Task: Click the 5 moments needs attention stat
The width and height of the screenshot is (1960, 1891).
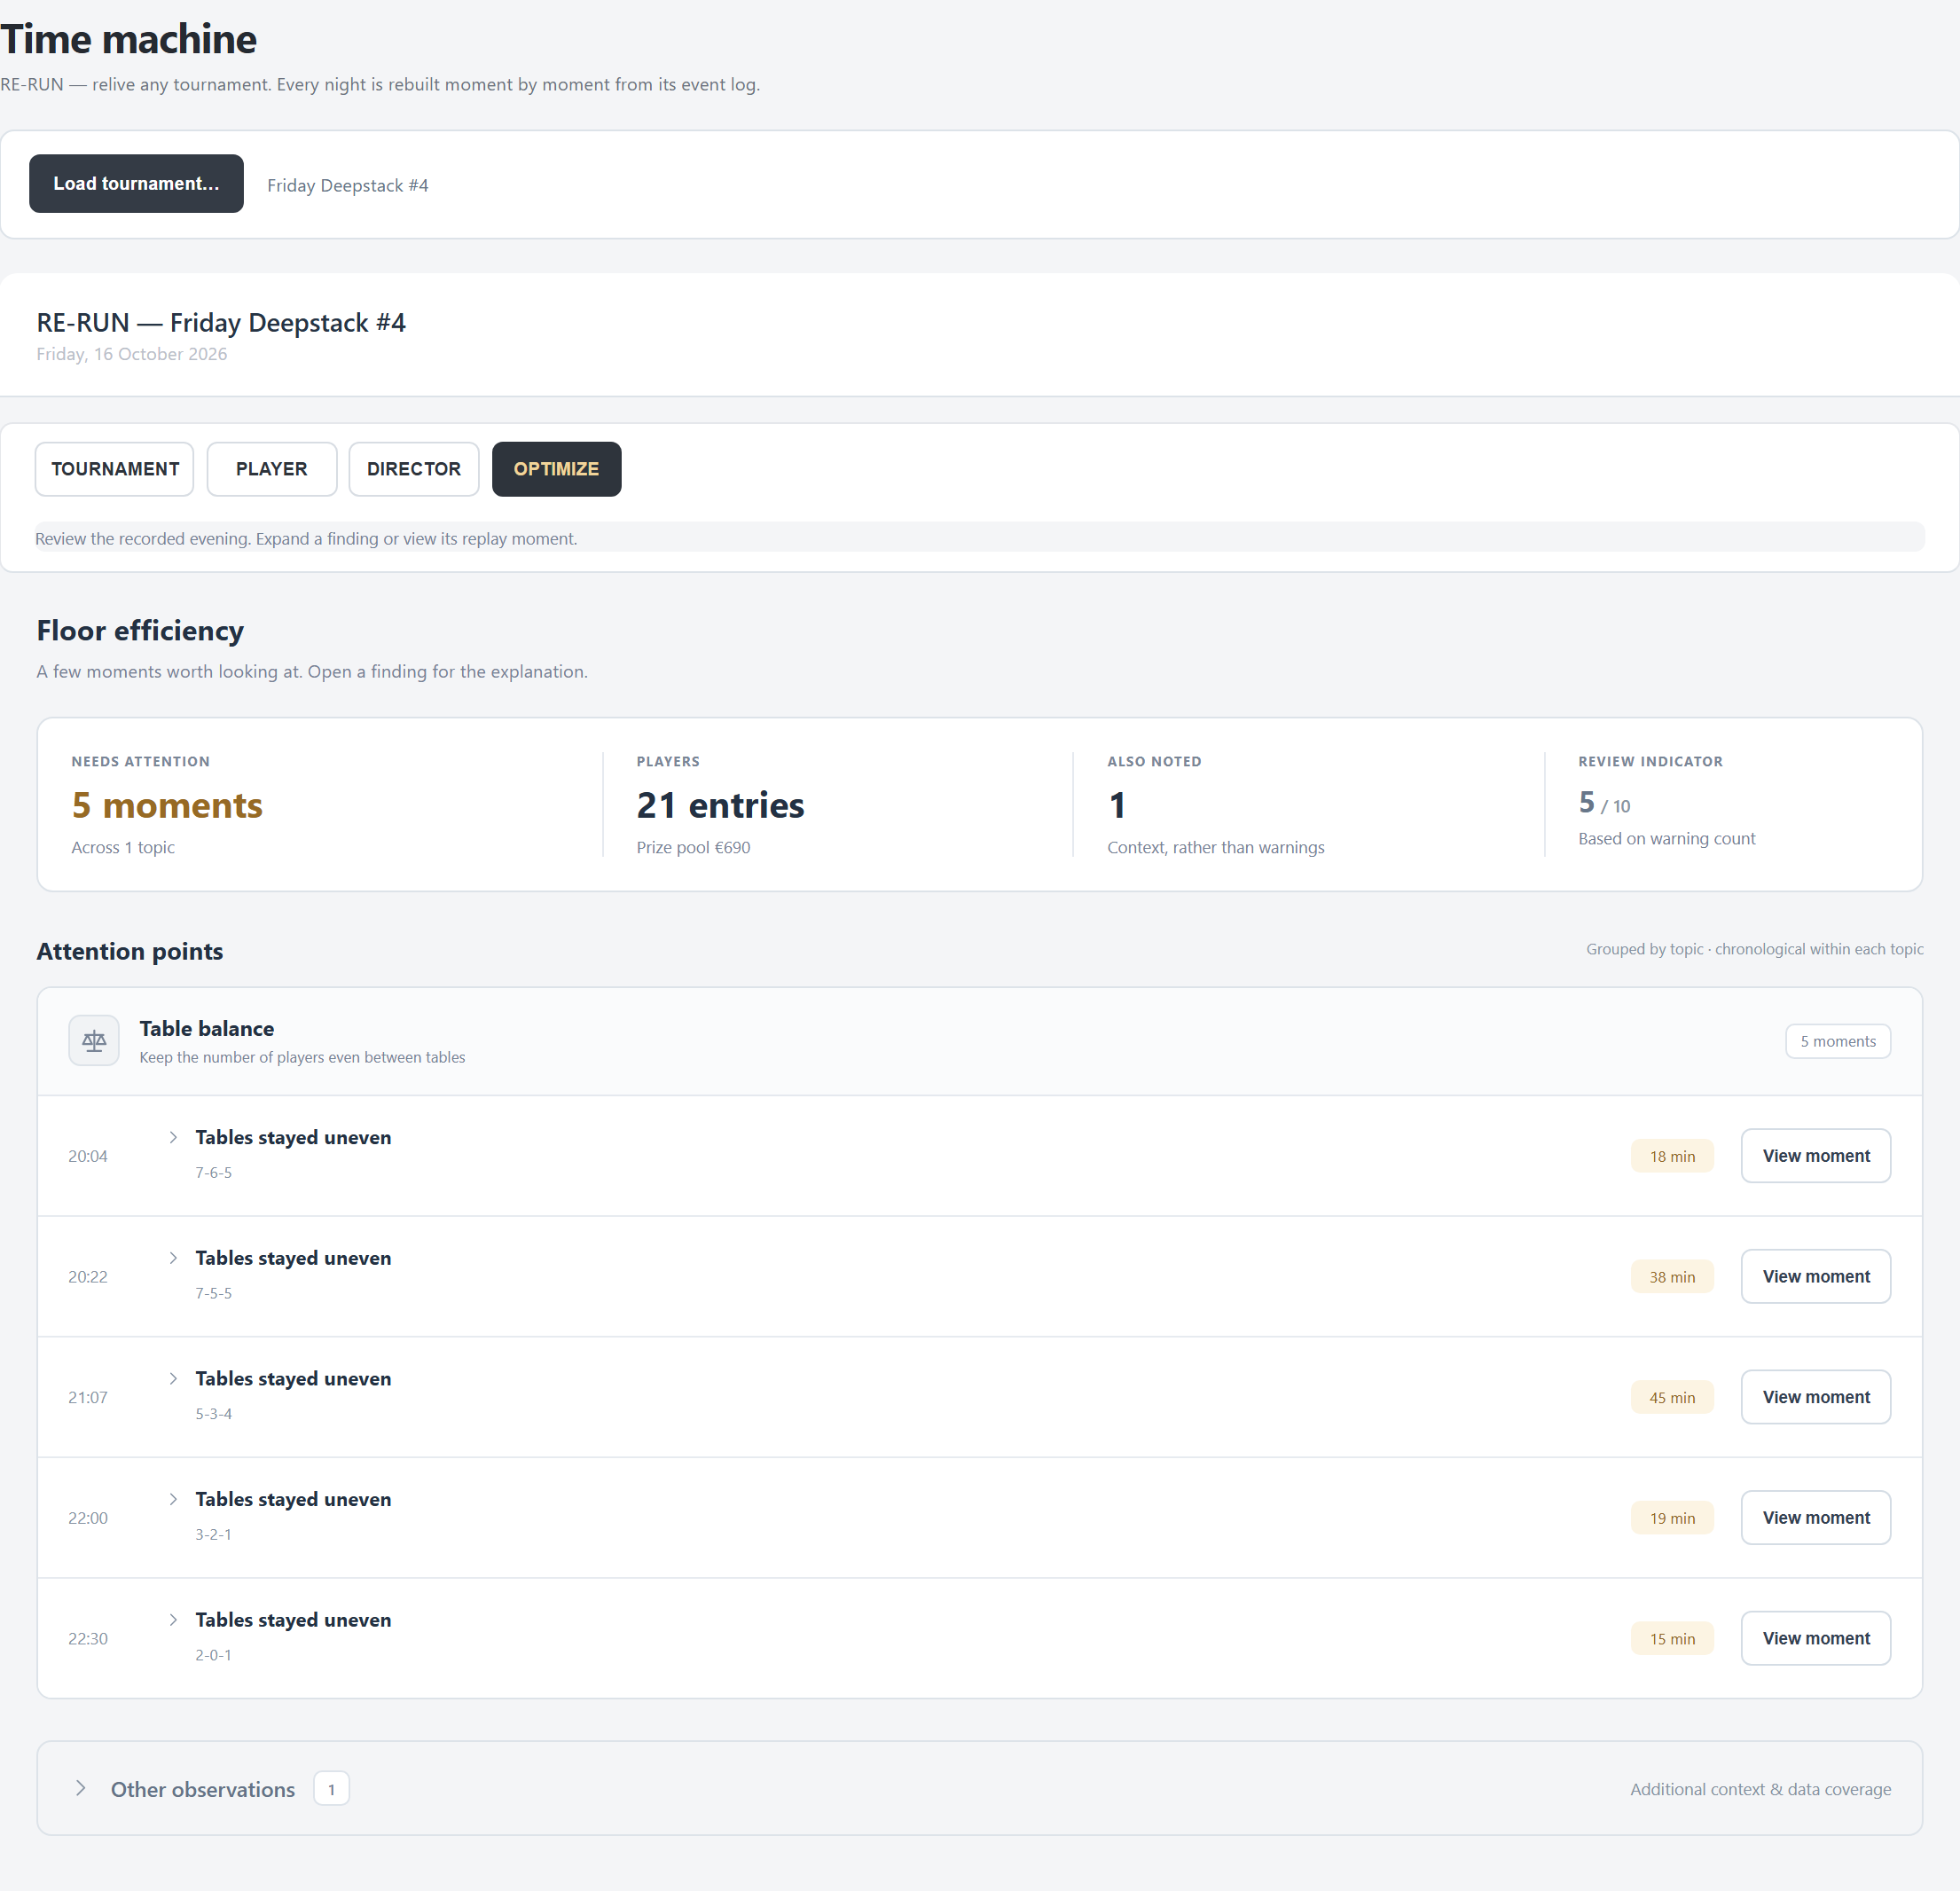Action: pos(167,805)
